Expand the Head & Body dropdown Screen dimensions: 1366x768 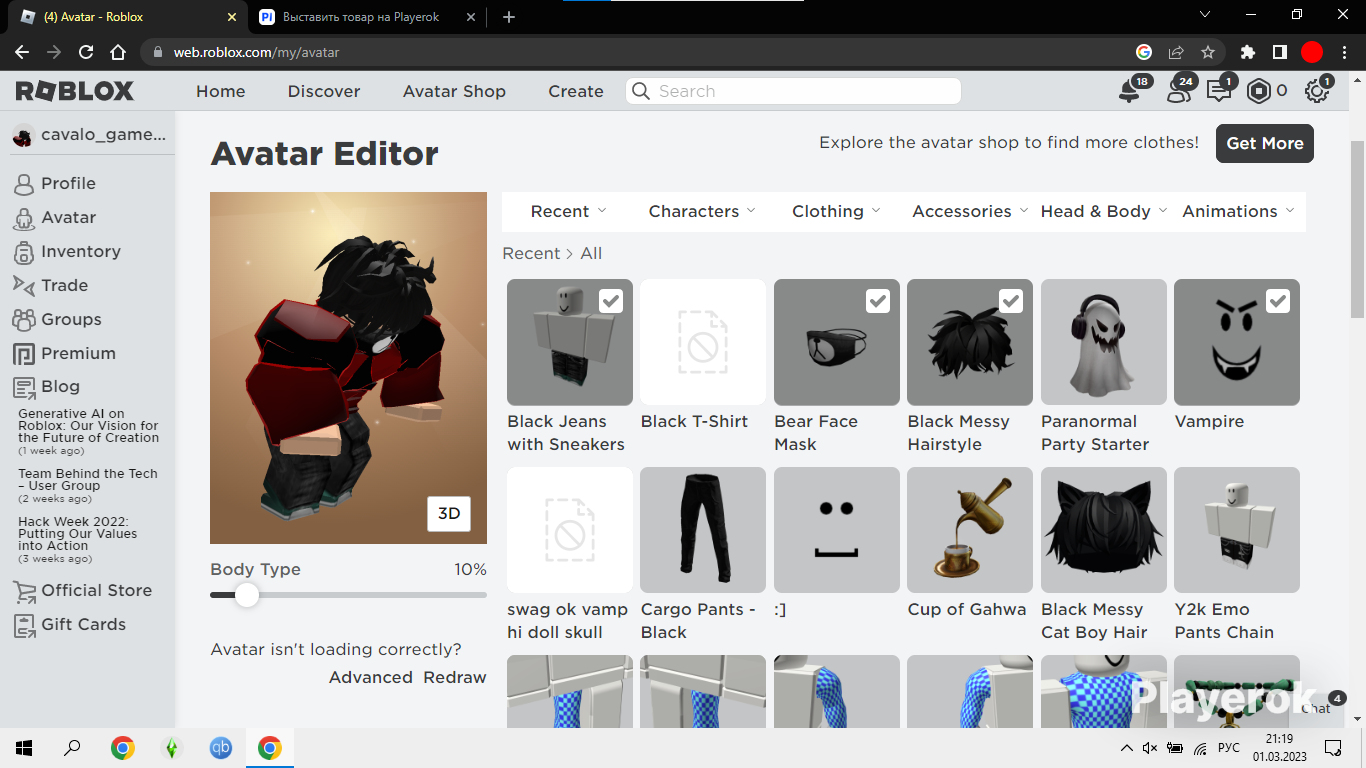[x=1103, y=212]
